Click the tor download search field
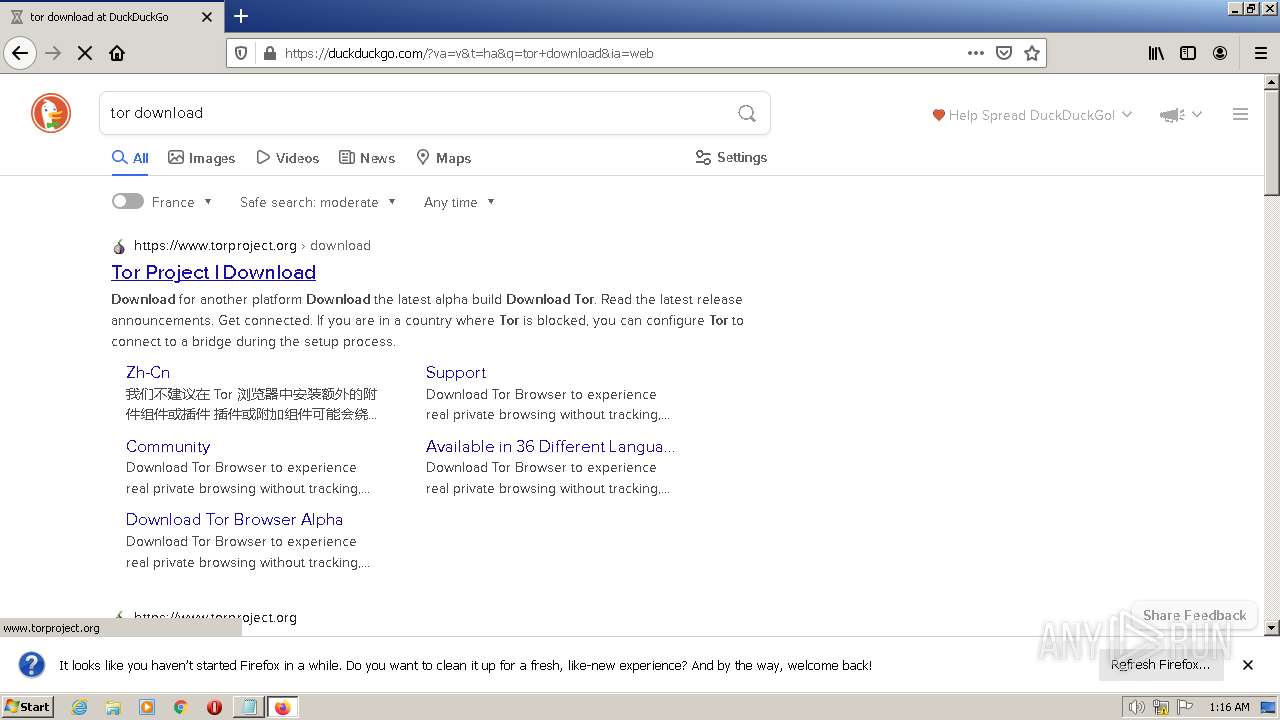 [x=420, y=113]
